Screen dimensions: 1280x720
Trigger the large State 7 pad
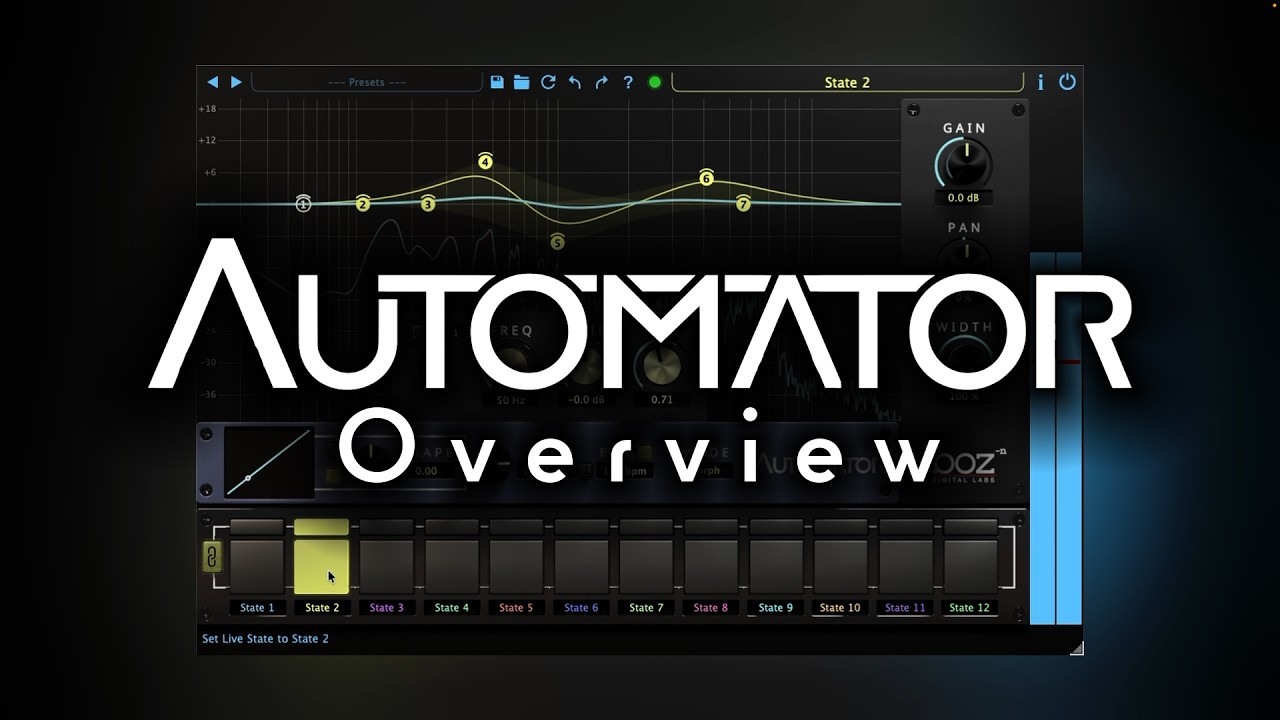point(646,567)
